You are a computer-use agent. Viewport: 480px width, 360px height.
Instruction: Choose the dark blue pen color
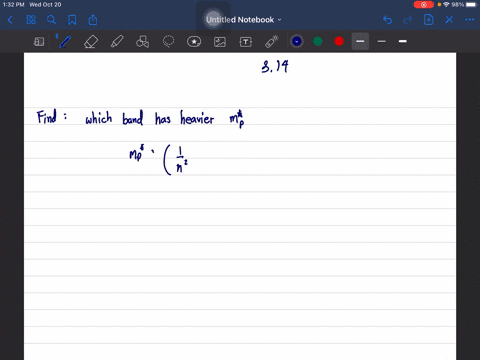click(297, 41)
